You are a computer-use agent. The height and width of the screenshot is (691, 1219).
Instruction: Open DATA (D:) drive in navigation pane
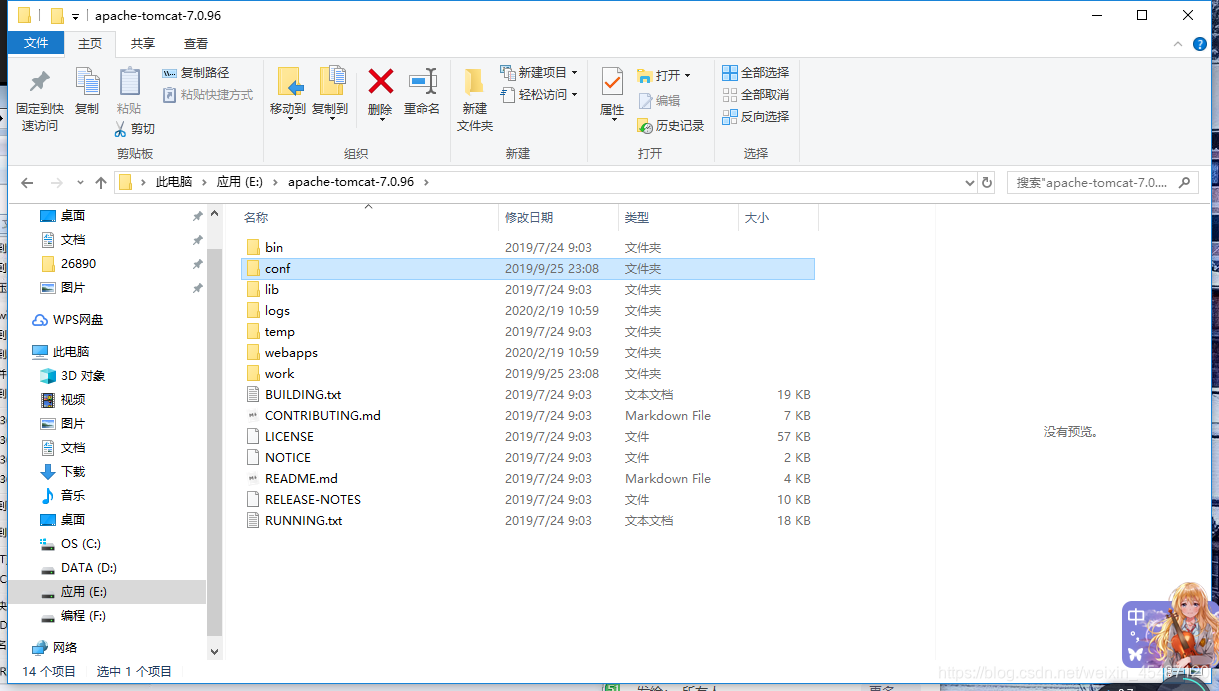coord(89,568)
